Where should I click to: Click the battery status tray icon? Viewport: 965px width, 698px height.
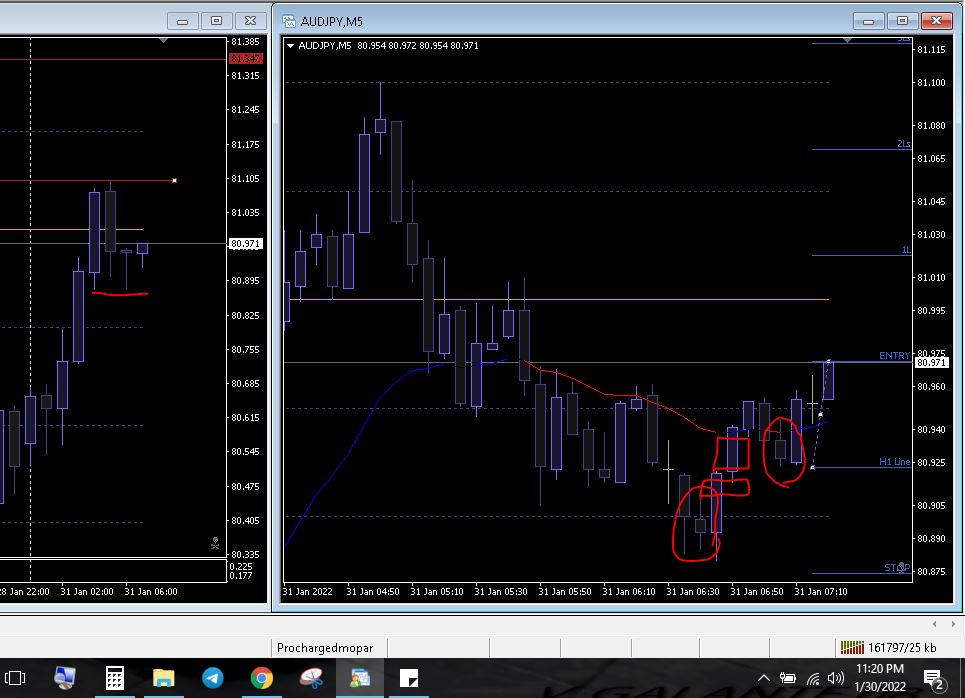(x=789, y=679)
